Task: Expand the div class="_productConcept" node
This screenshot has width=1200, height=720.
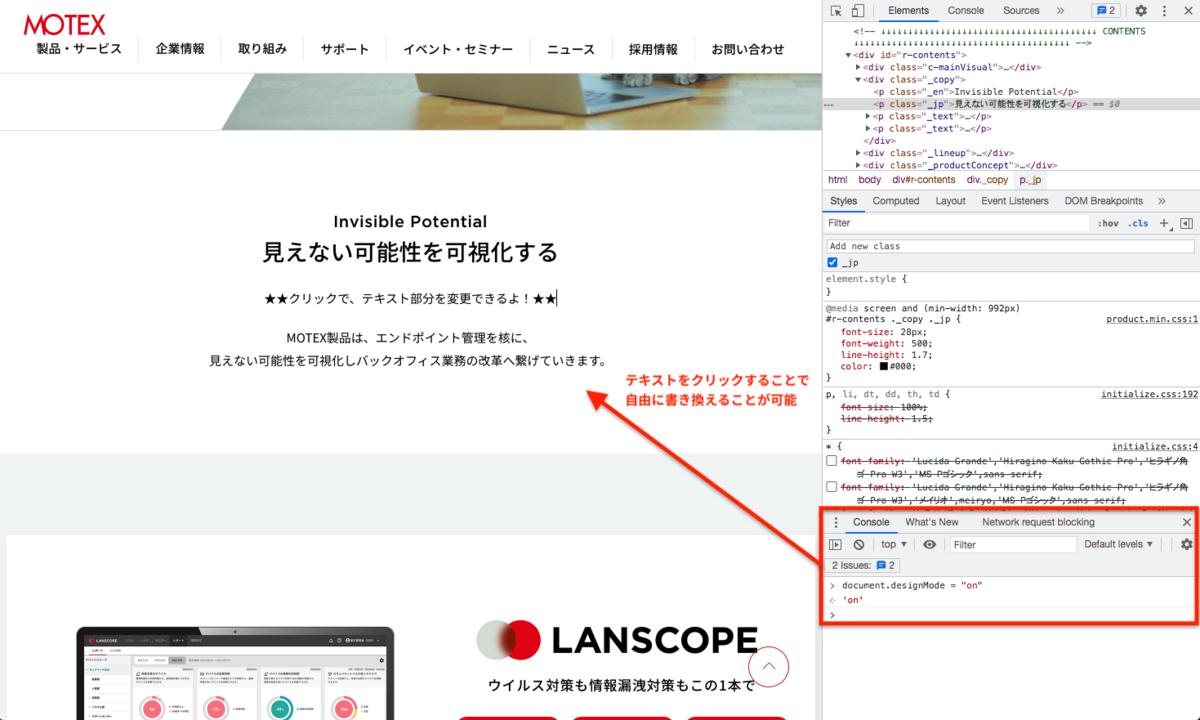Action: [x=857, y=165]
